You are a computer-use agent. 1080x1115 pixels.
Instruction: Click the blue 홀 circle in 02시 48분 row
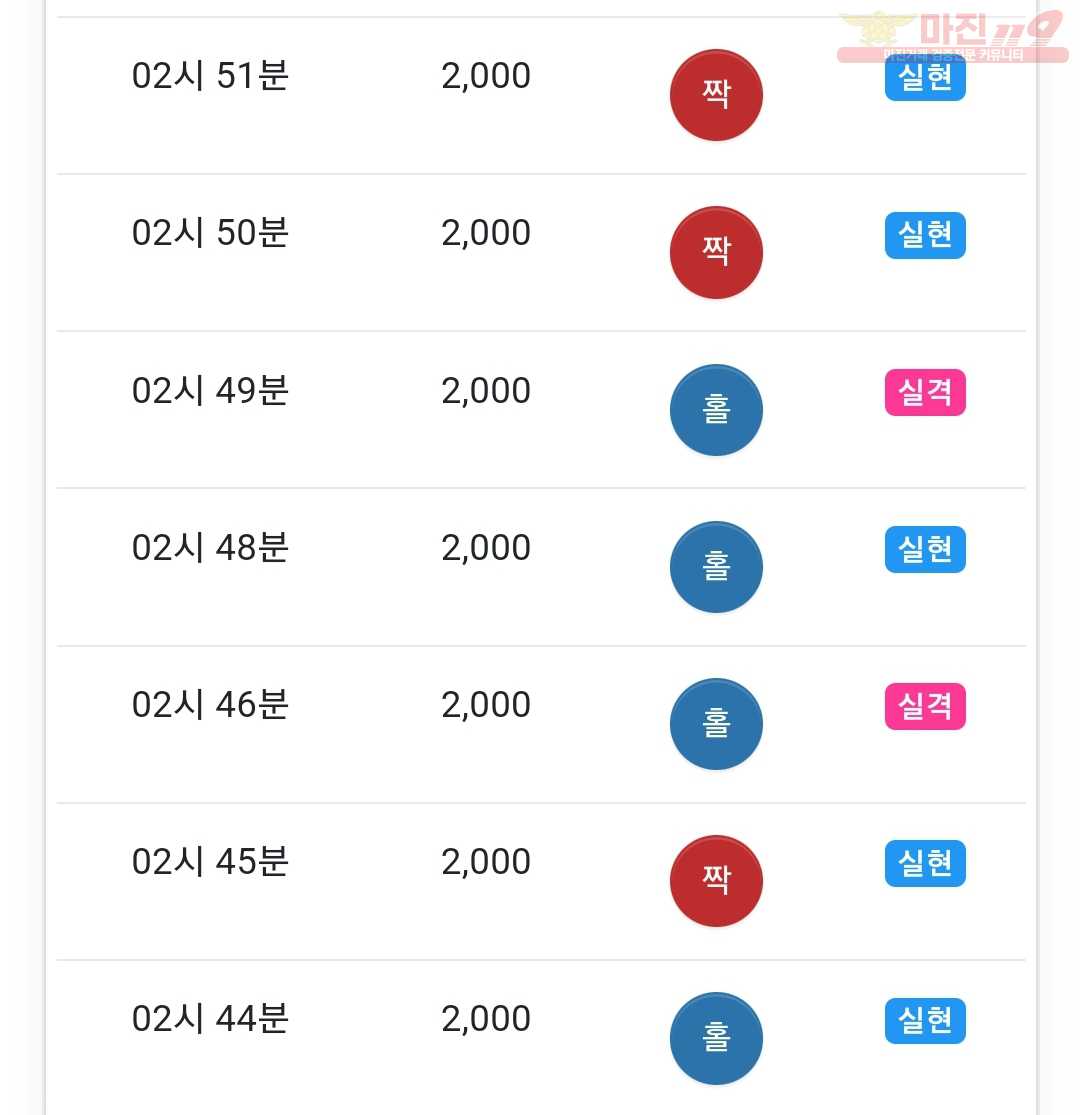[x=716, y=567]
